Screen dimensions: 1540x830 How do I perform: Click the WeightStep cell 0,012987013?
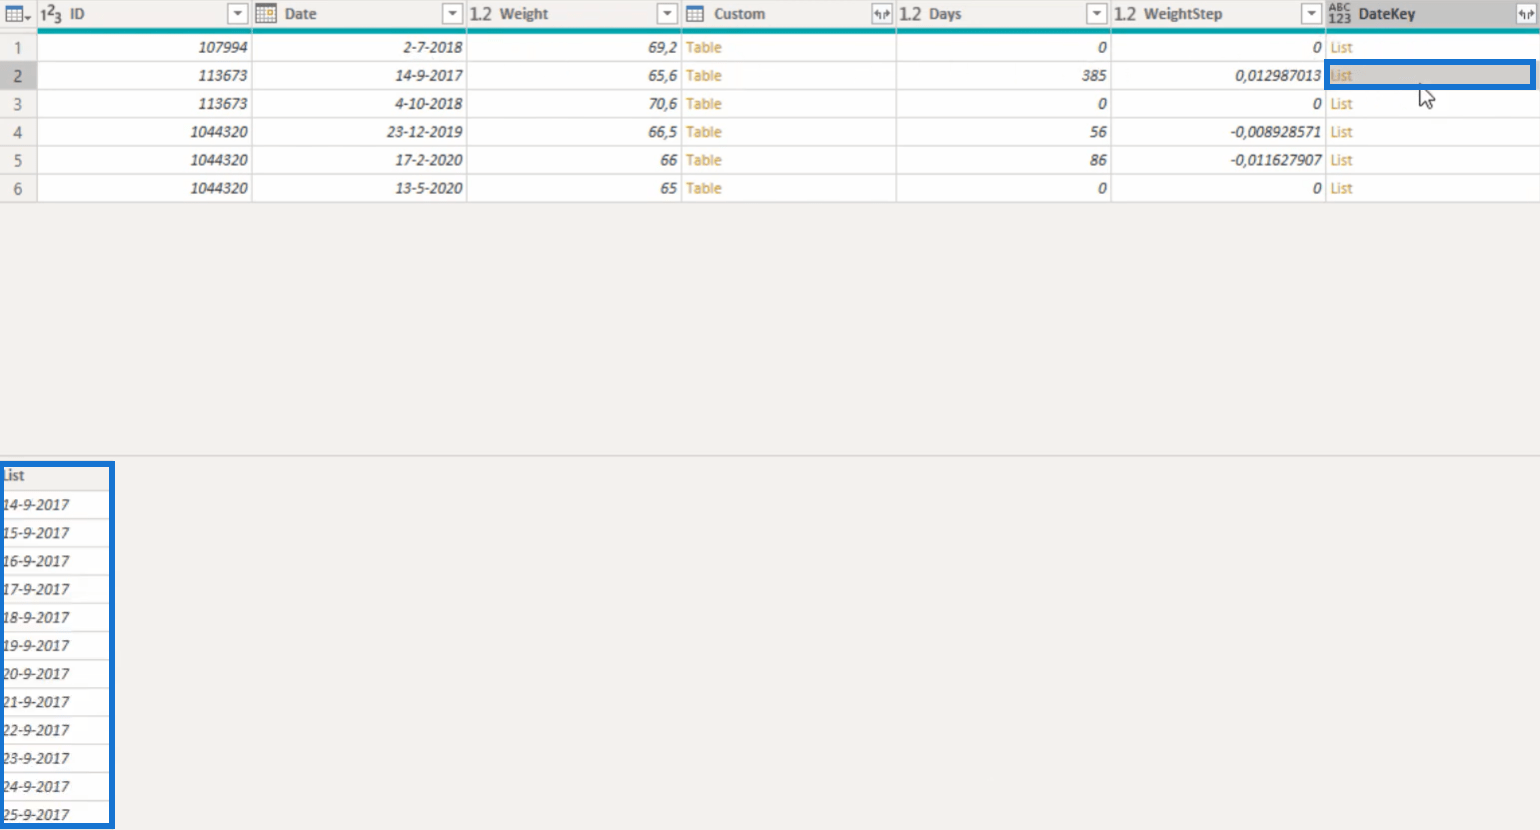(1218, 75)
